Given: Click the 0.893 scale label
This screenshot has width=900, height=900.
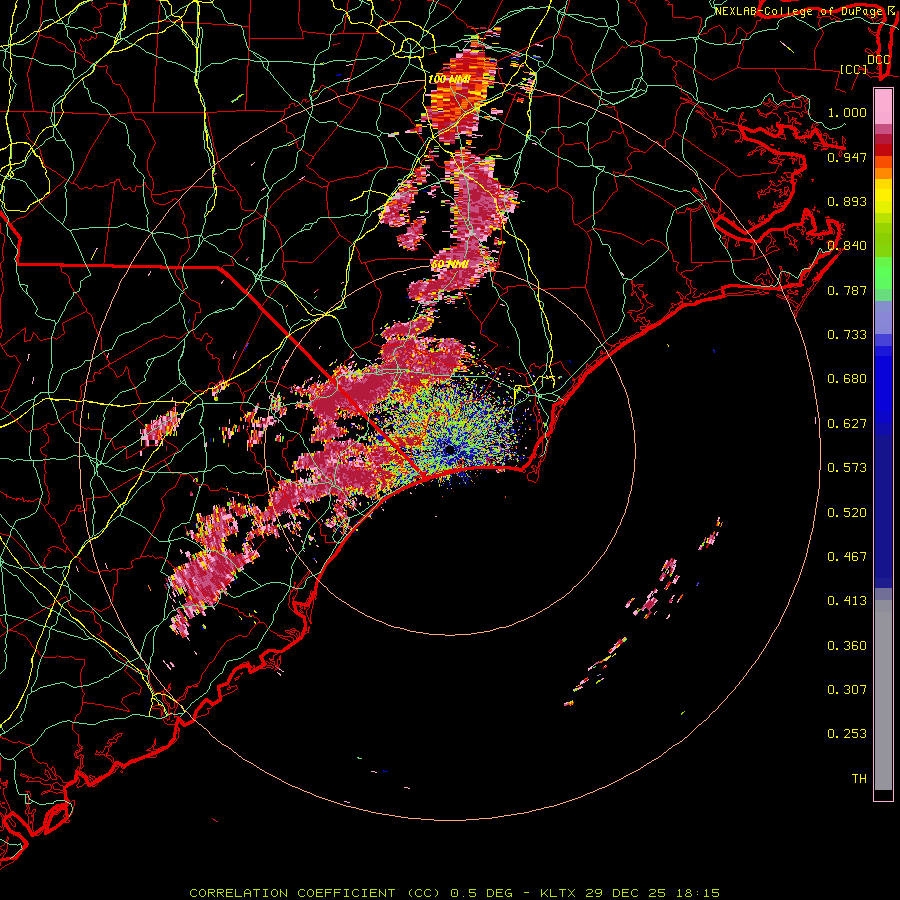Looking at the screenshot, I should (847, 201).
